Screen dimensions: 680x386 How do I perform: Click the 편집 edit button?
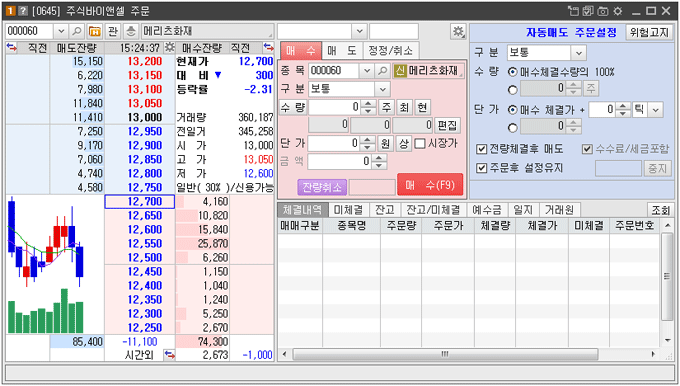(x=447, y=125)
